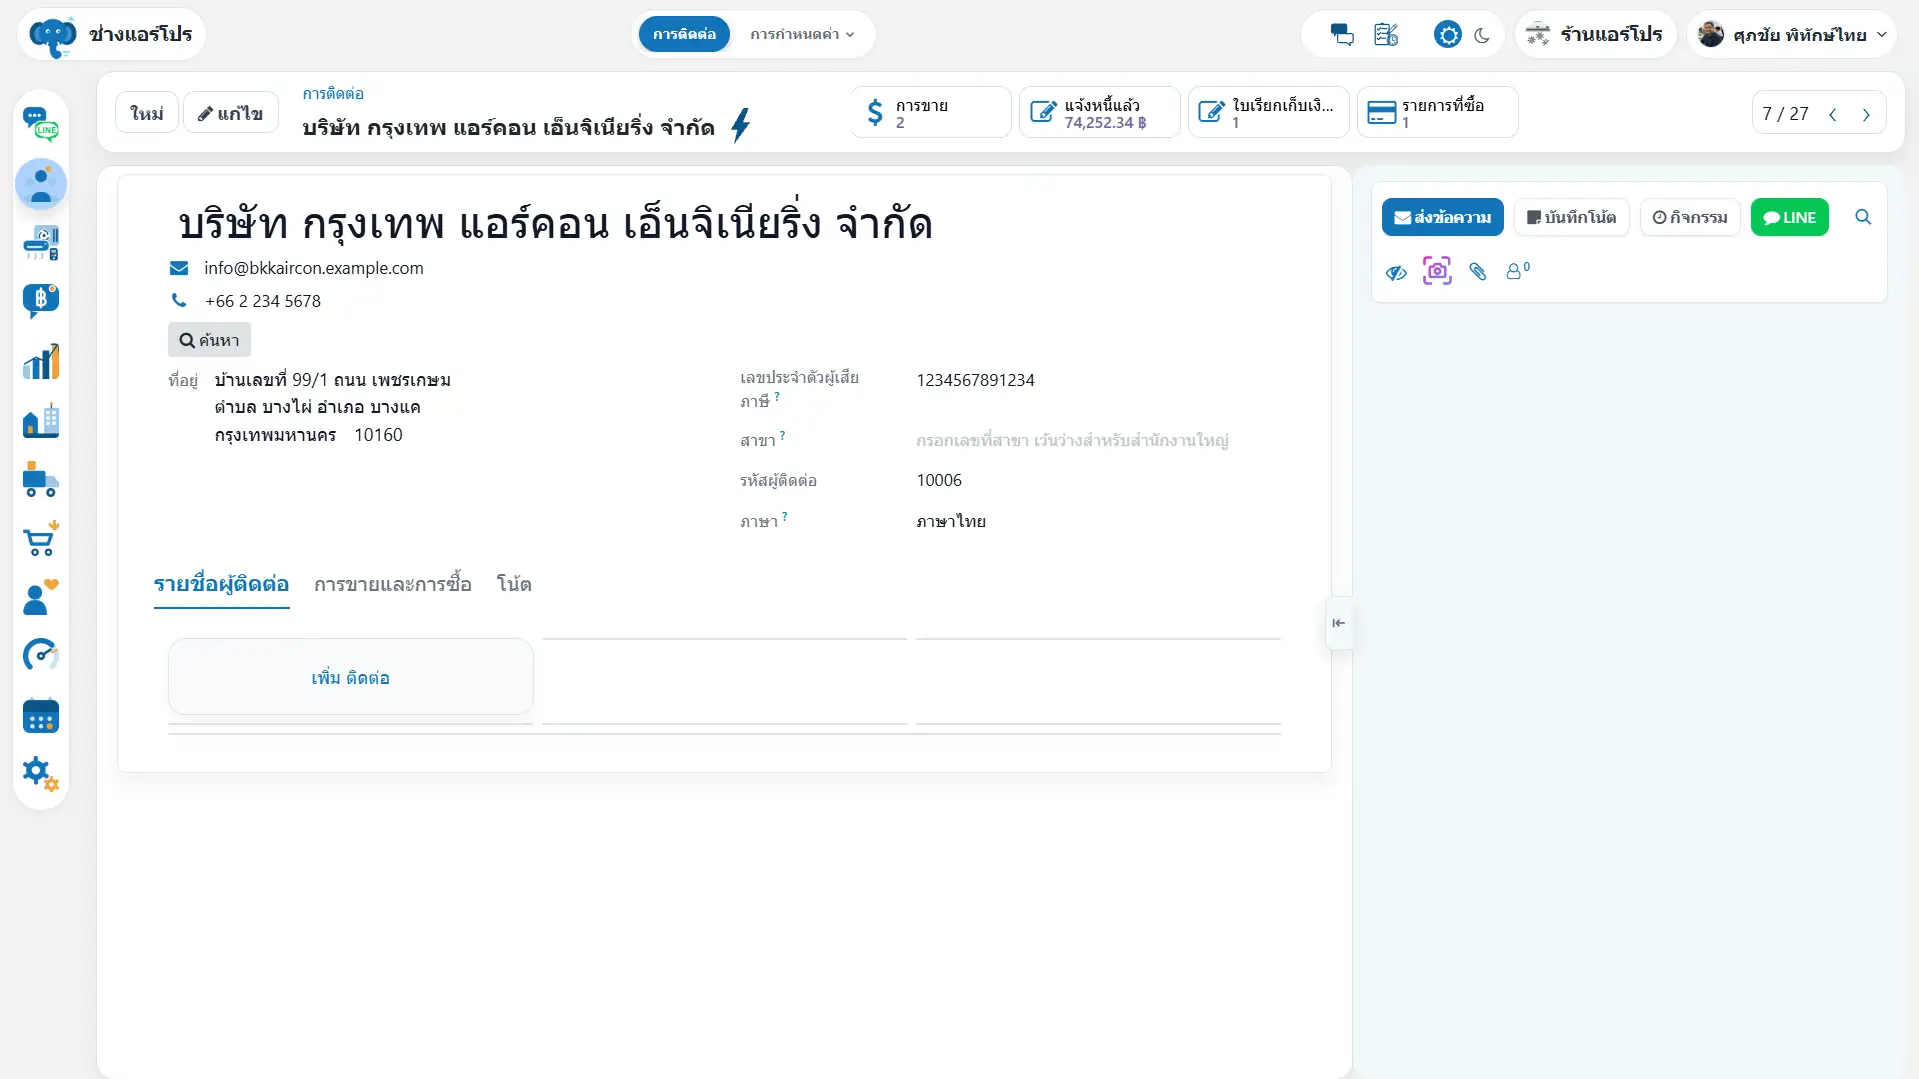Click the lightning bolt icon beside company name
The width and height of the screenshot is (1919, 1079).
coord(741,125)
